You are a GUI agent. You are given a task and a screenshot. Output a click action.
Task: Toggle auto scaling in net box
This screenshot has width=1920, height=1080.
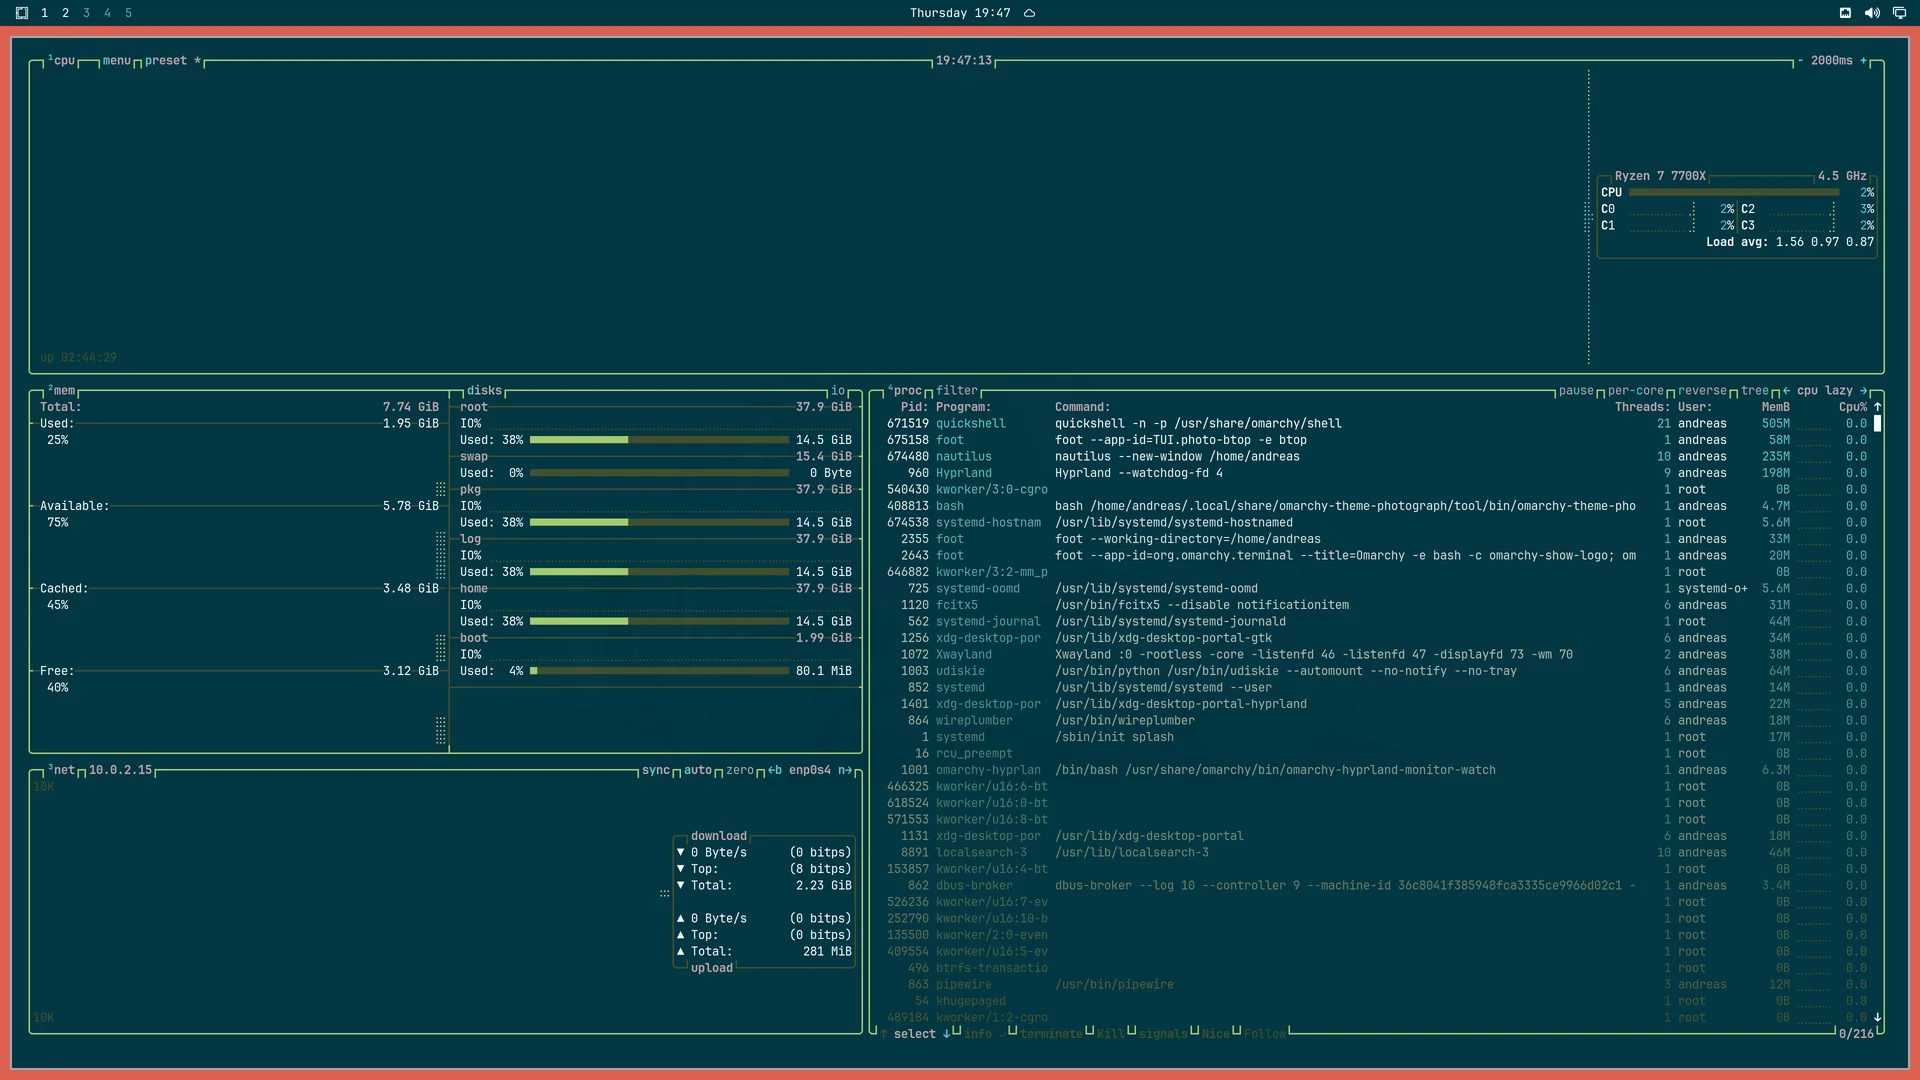(698, 770)
